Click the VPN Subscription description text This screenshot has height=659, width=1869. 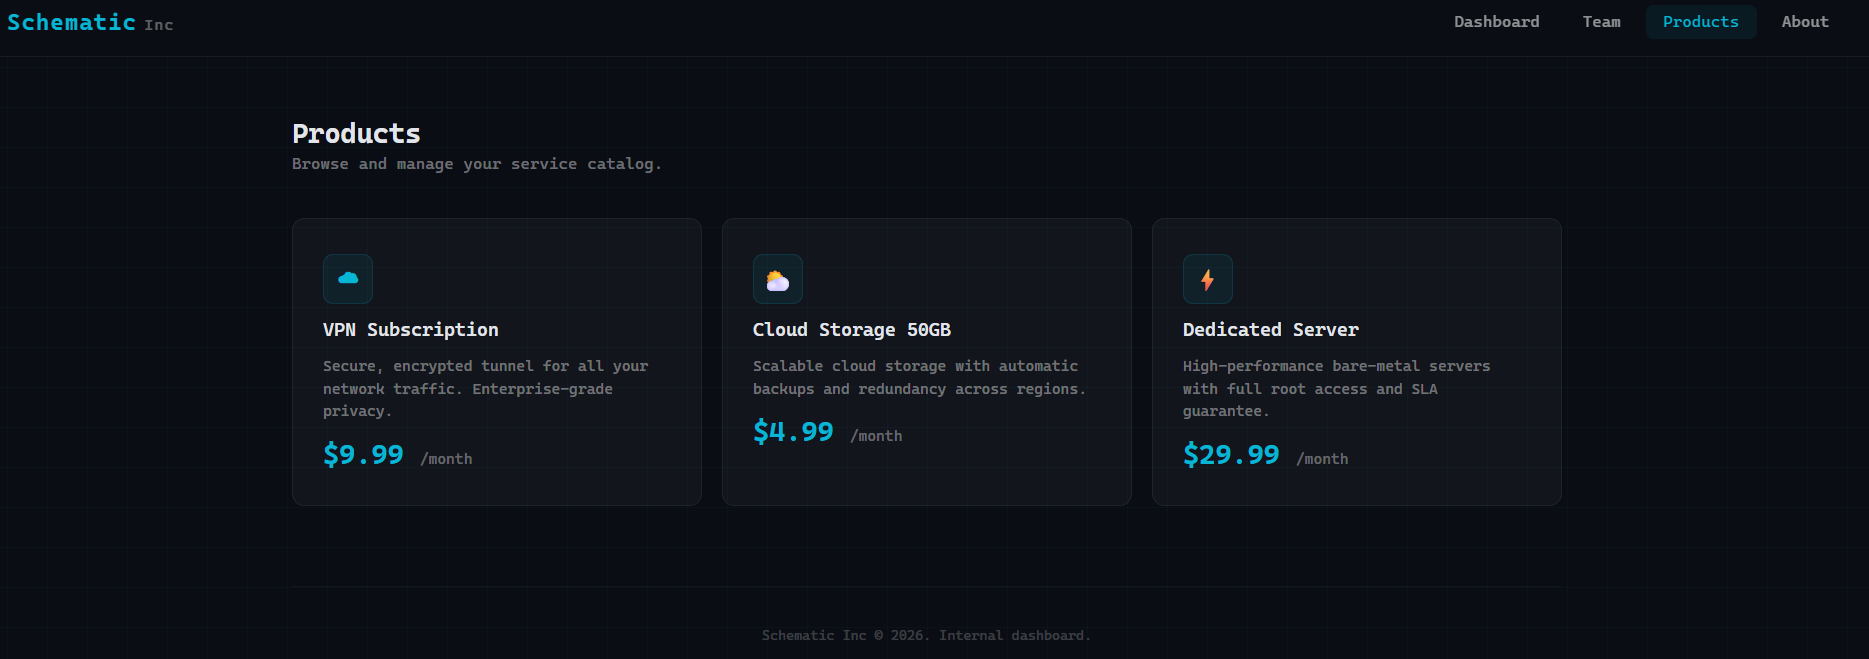coord(485,388)
